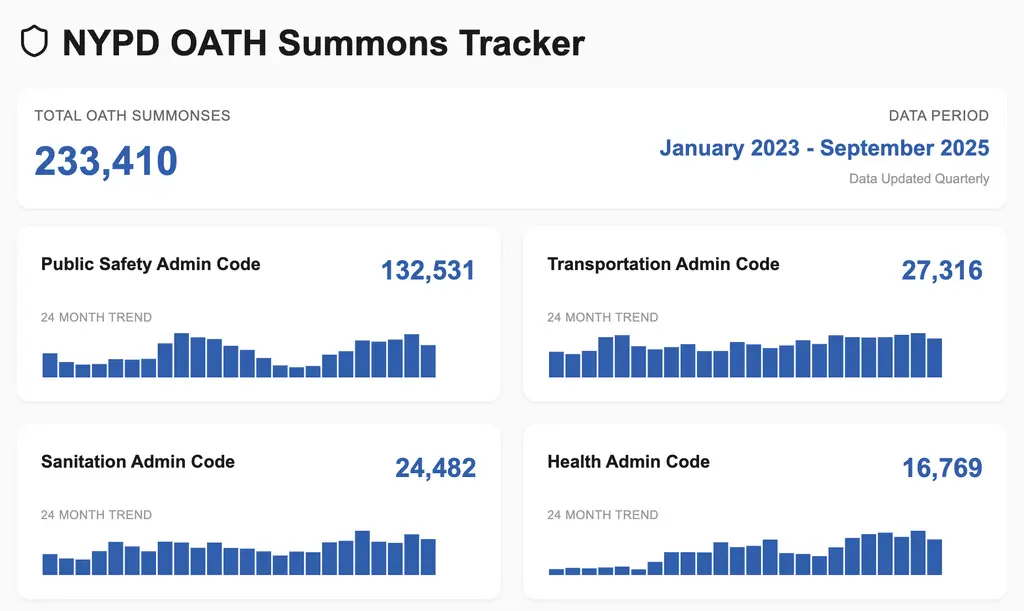Click the 132,531 Public Safety count

428,270
